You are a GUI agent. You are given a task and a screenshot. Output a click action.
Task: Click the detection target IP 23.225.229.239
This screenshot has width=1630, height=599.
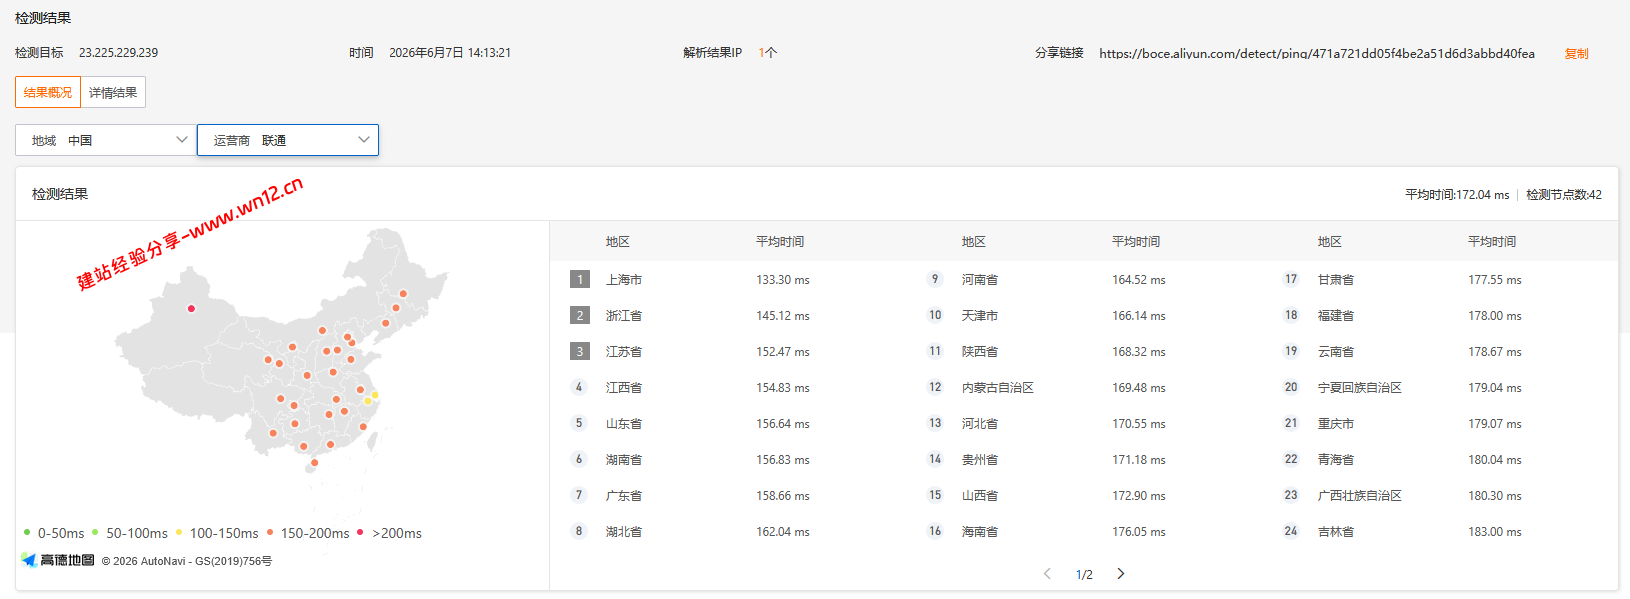coord(119,53)
